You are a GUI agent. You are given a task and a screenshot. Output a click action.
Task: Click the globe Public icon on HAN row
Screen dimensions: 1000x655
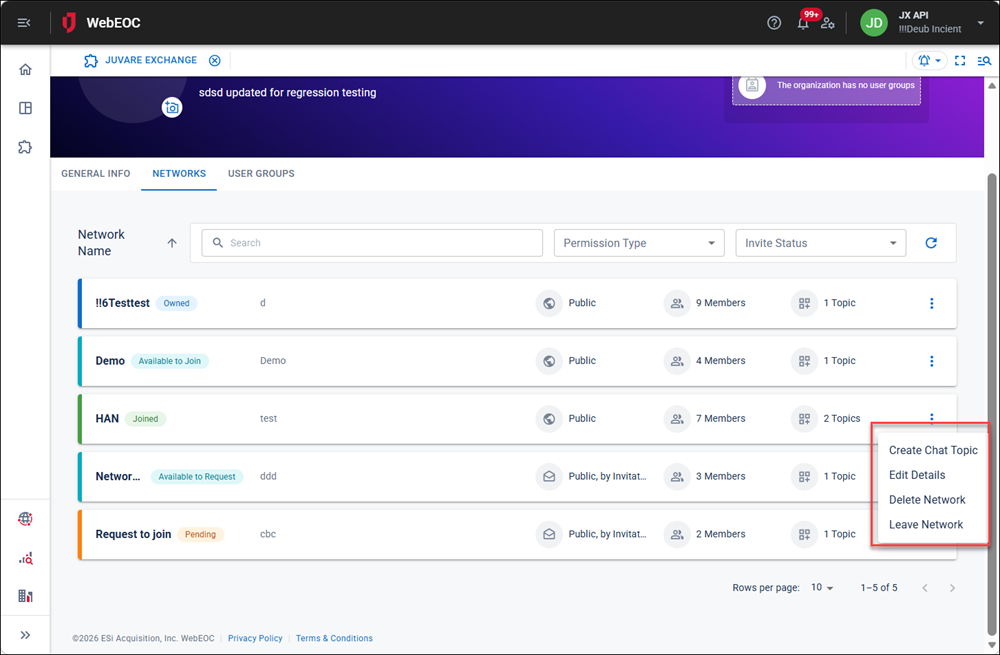pos(549,419)
